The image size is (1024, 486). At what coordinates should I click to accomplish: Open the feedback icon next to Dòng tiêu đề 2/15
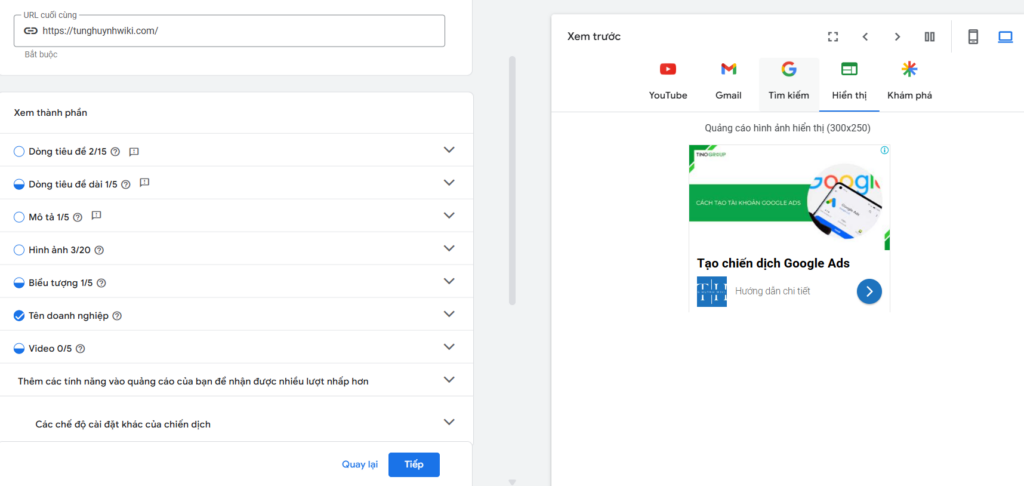point(134,152)
